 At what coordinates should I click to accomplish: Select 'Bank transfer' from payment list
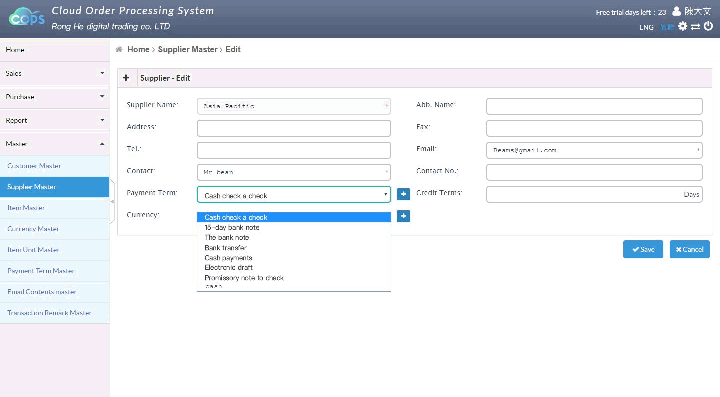coord(225,248)
